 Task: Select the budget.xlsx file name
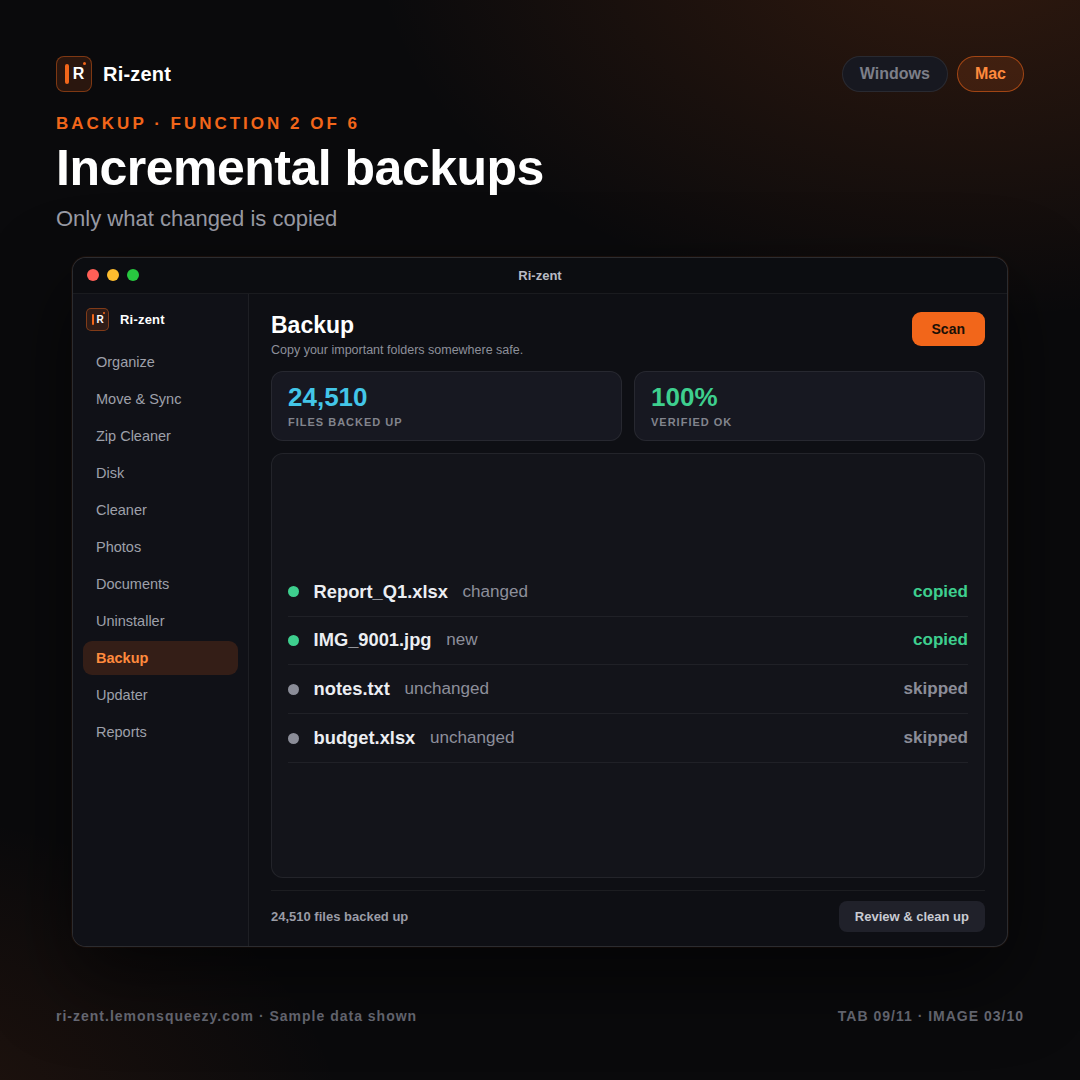click(364, 738)
